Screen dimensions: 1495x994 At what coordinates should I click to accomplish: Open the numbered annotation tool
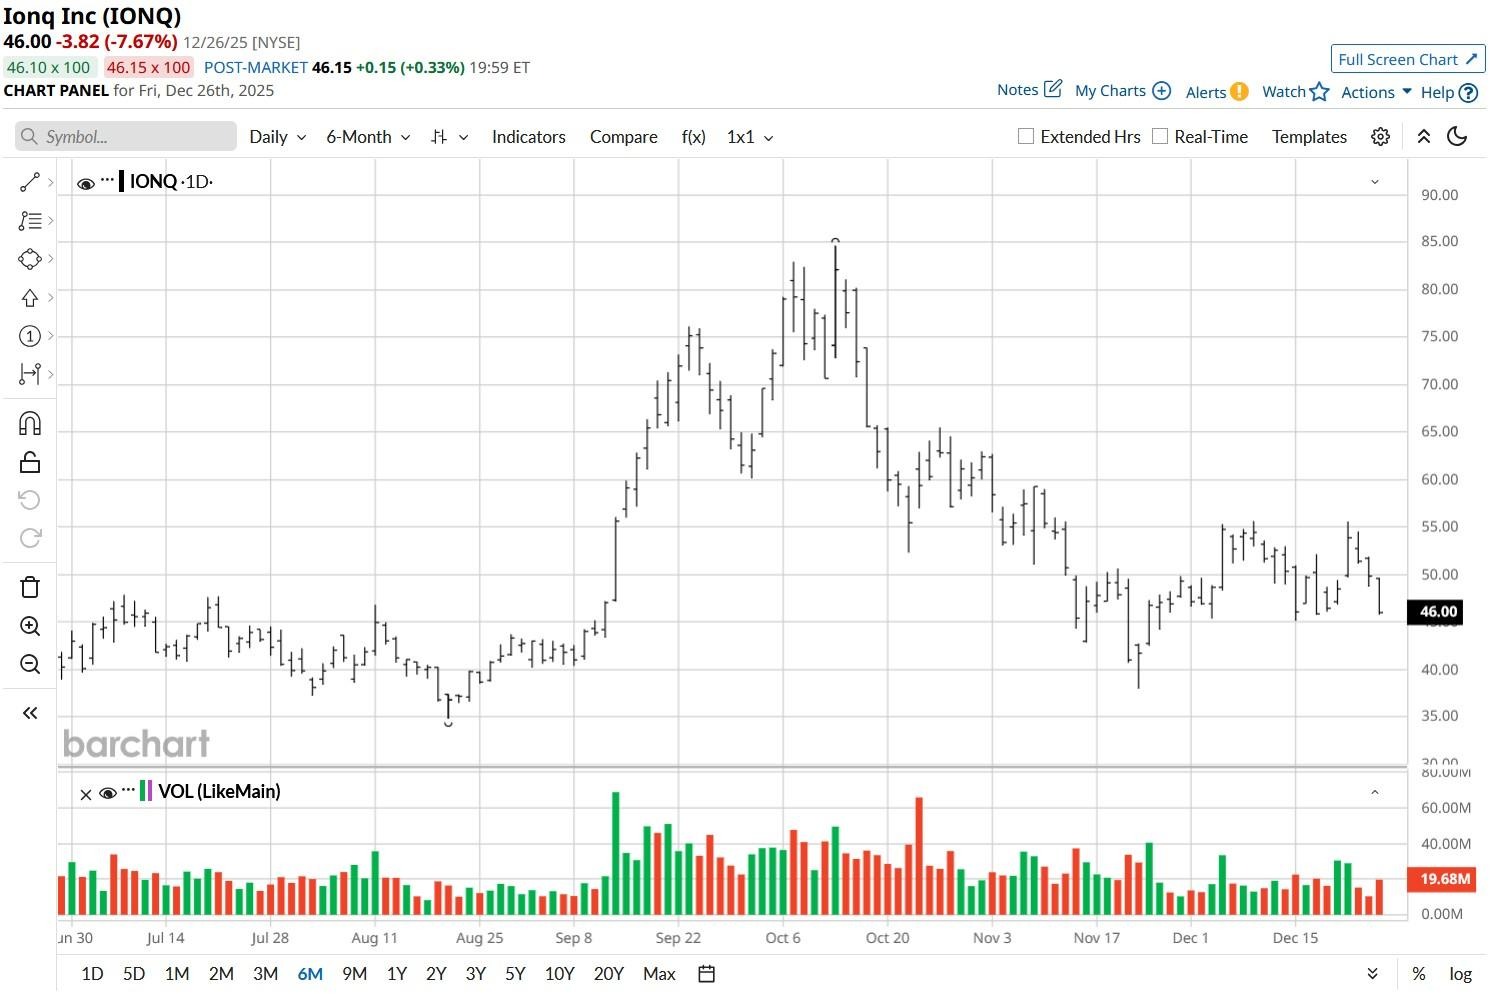30,336
